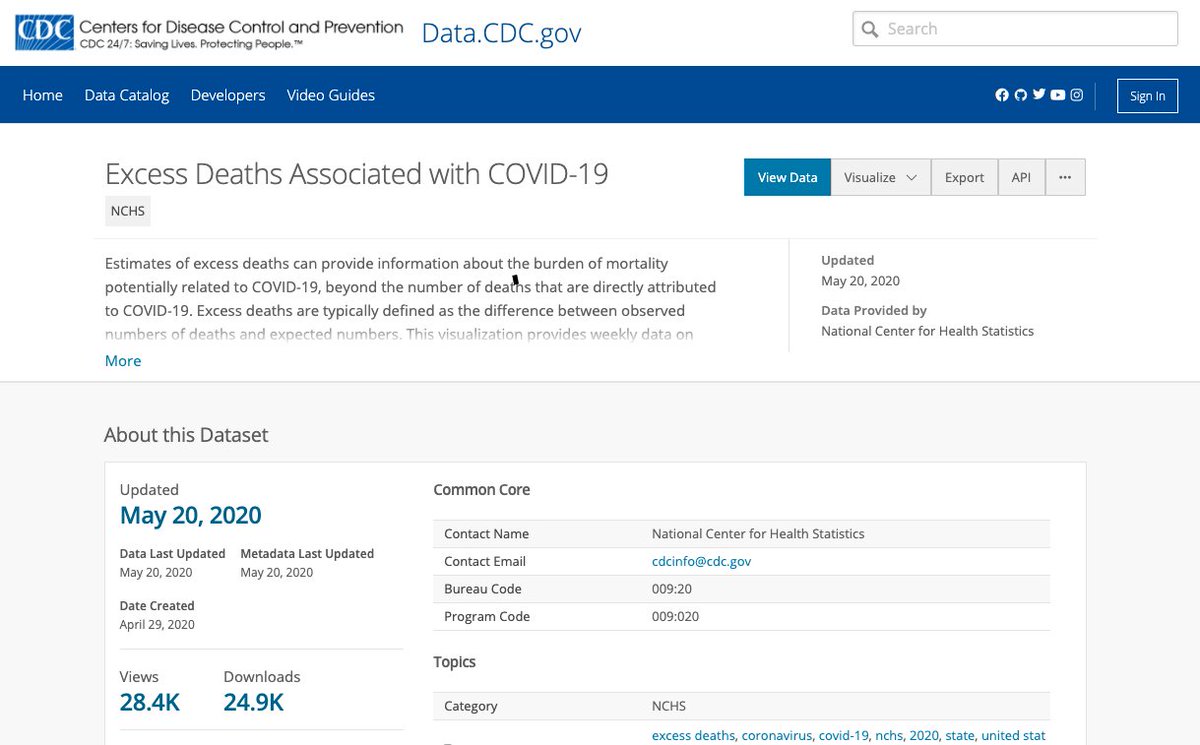
Task: Focus the Search input field
Action: click(1014, 29)
